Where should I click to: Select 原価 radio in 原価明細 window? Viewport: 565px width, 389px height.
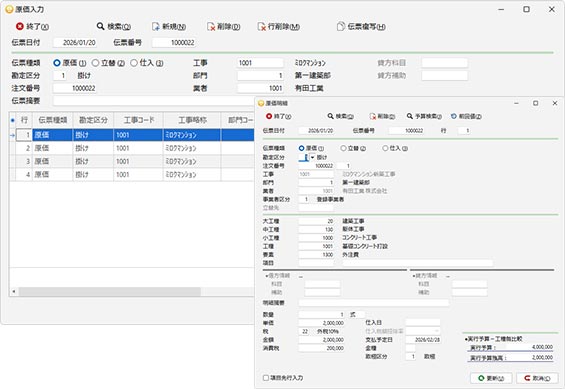(x=302, y=148)
